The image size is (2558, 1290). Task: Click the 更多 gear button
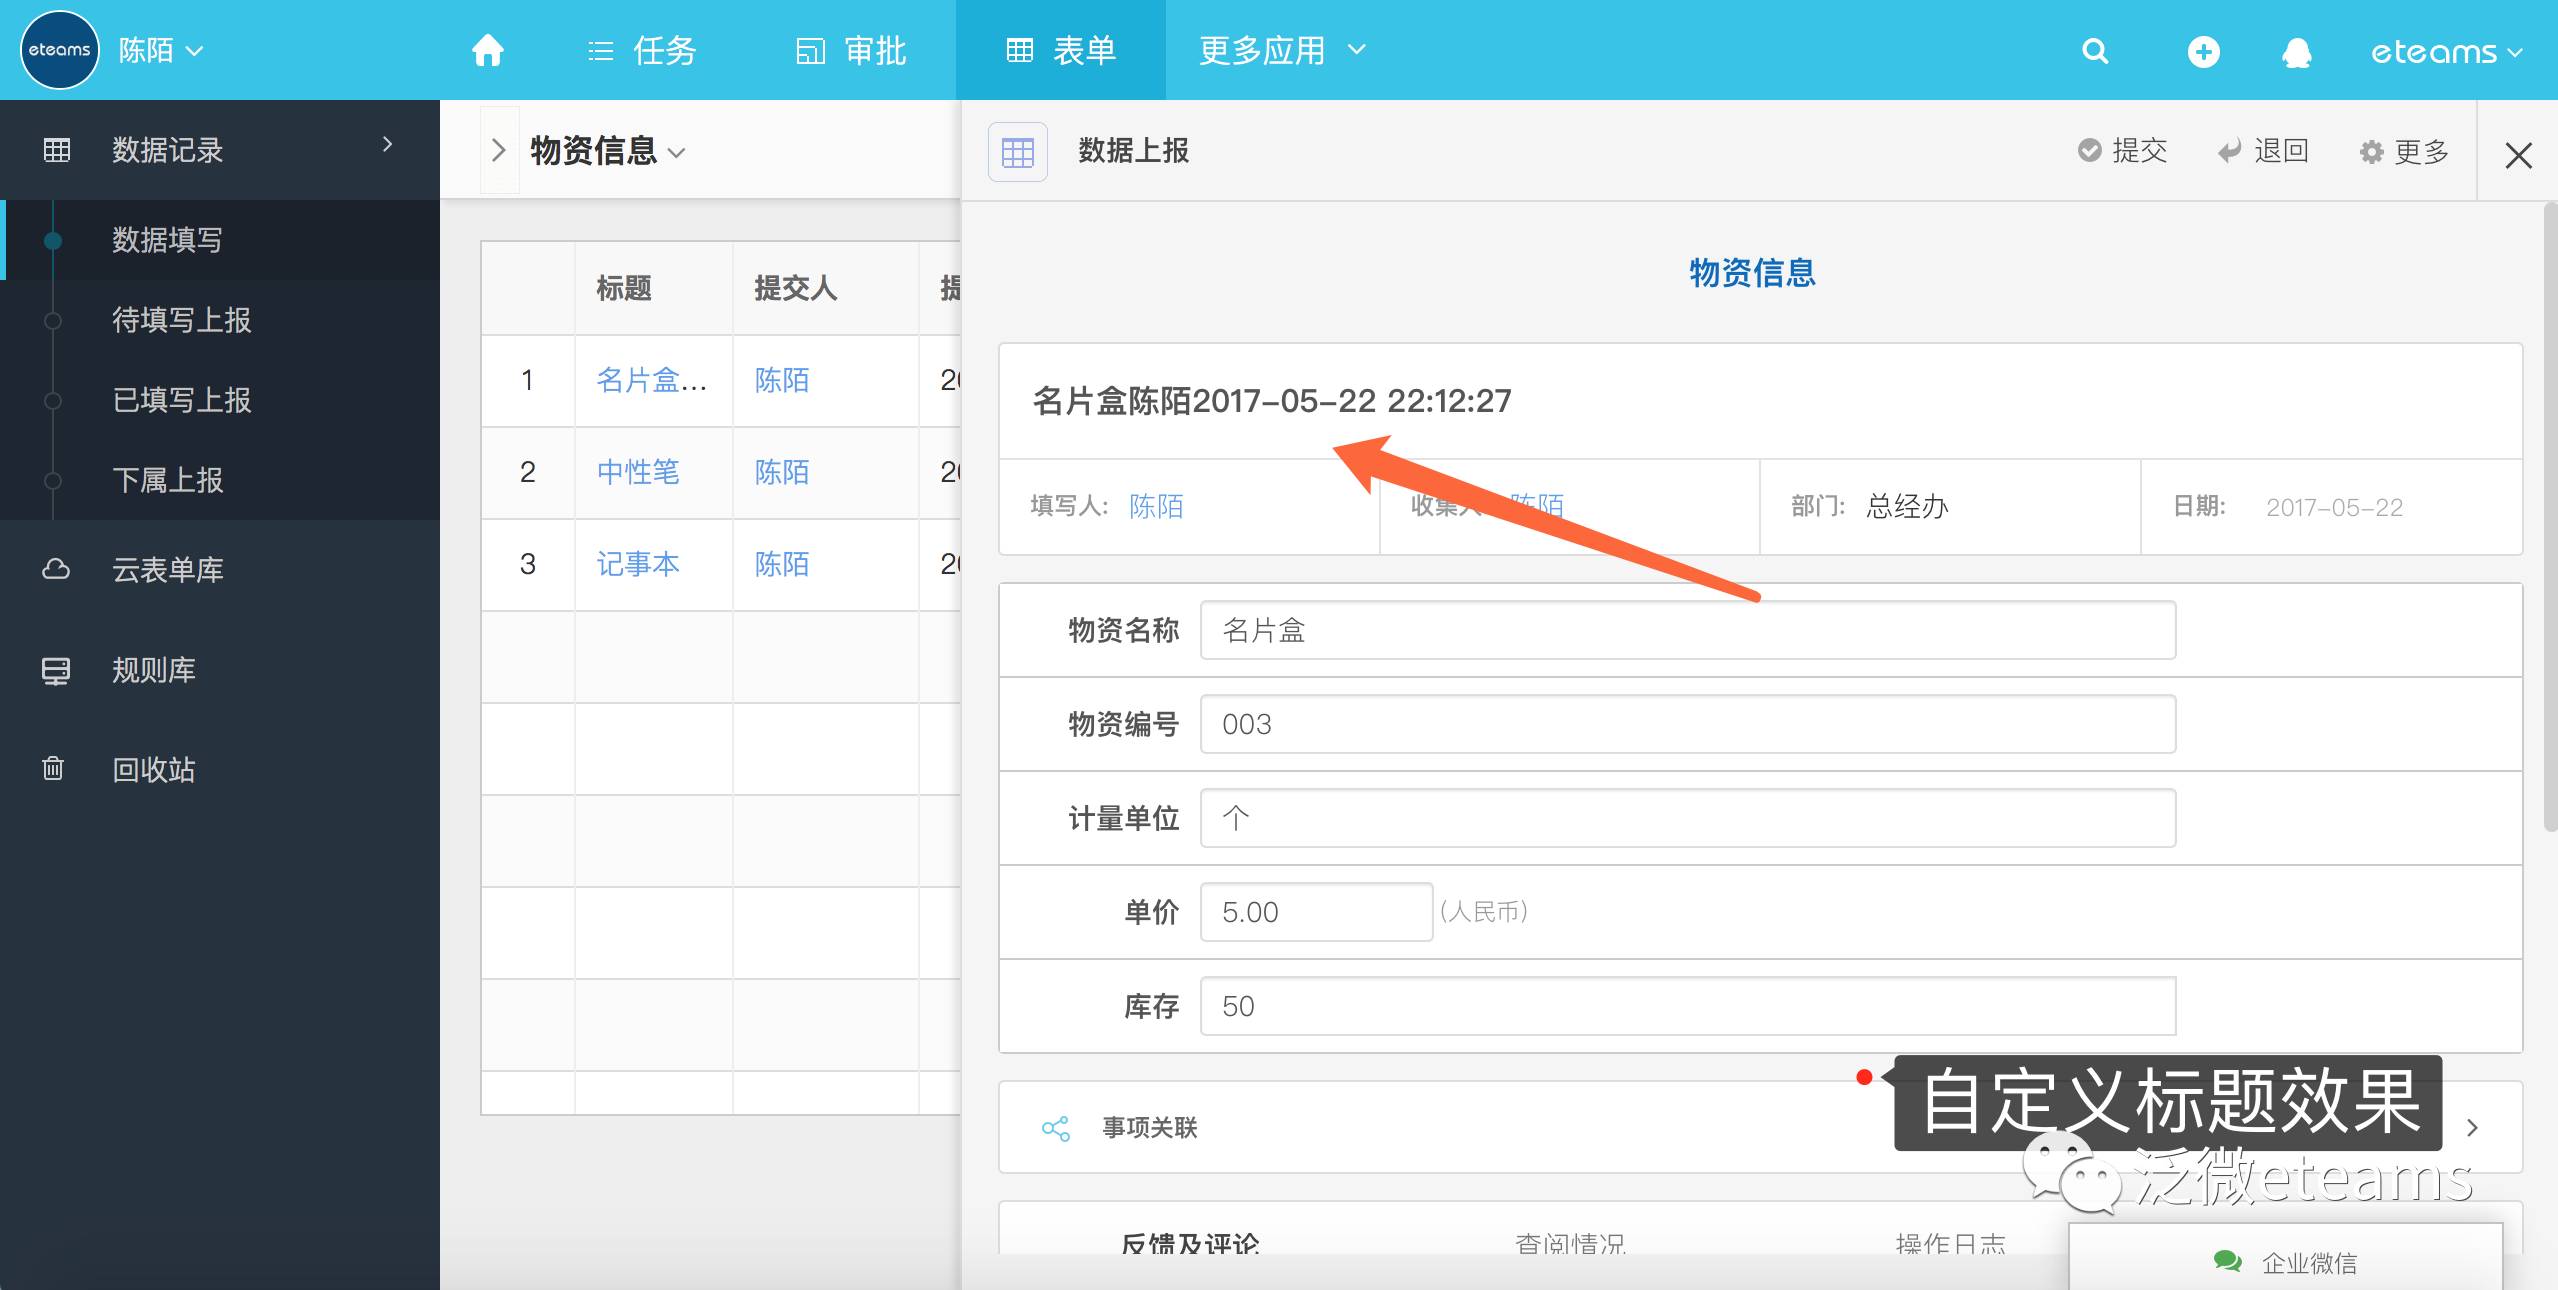[x=2404, y=152]
